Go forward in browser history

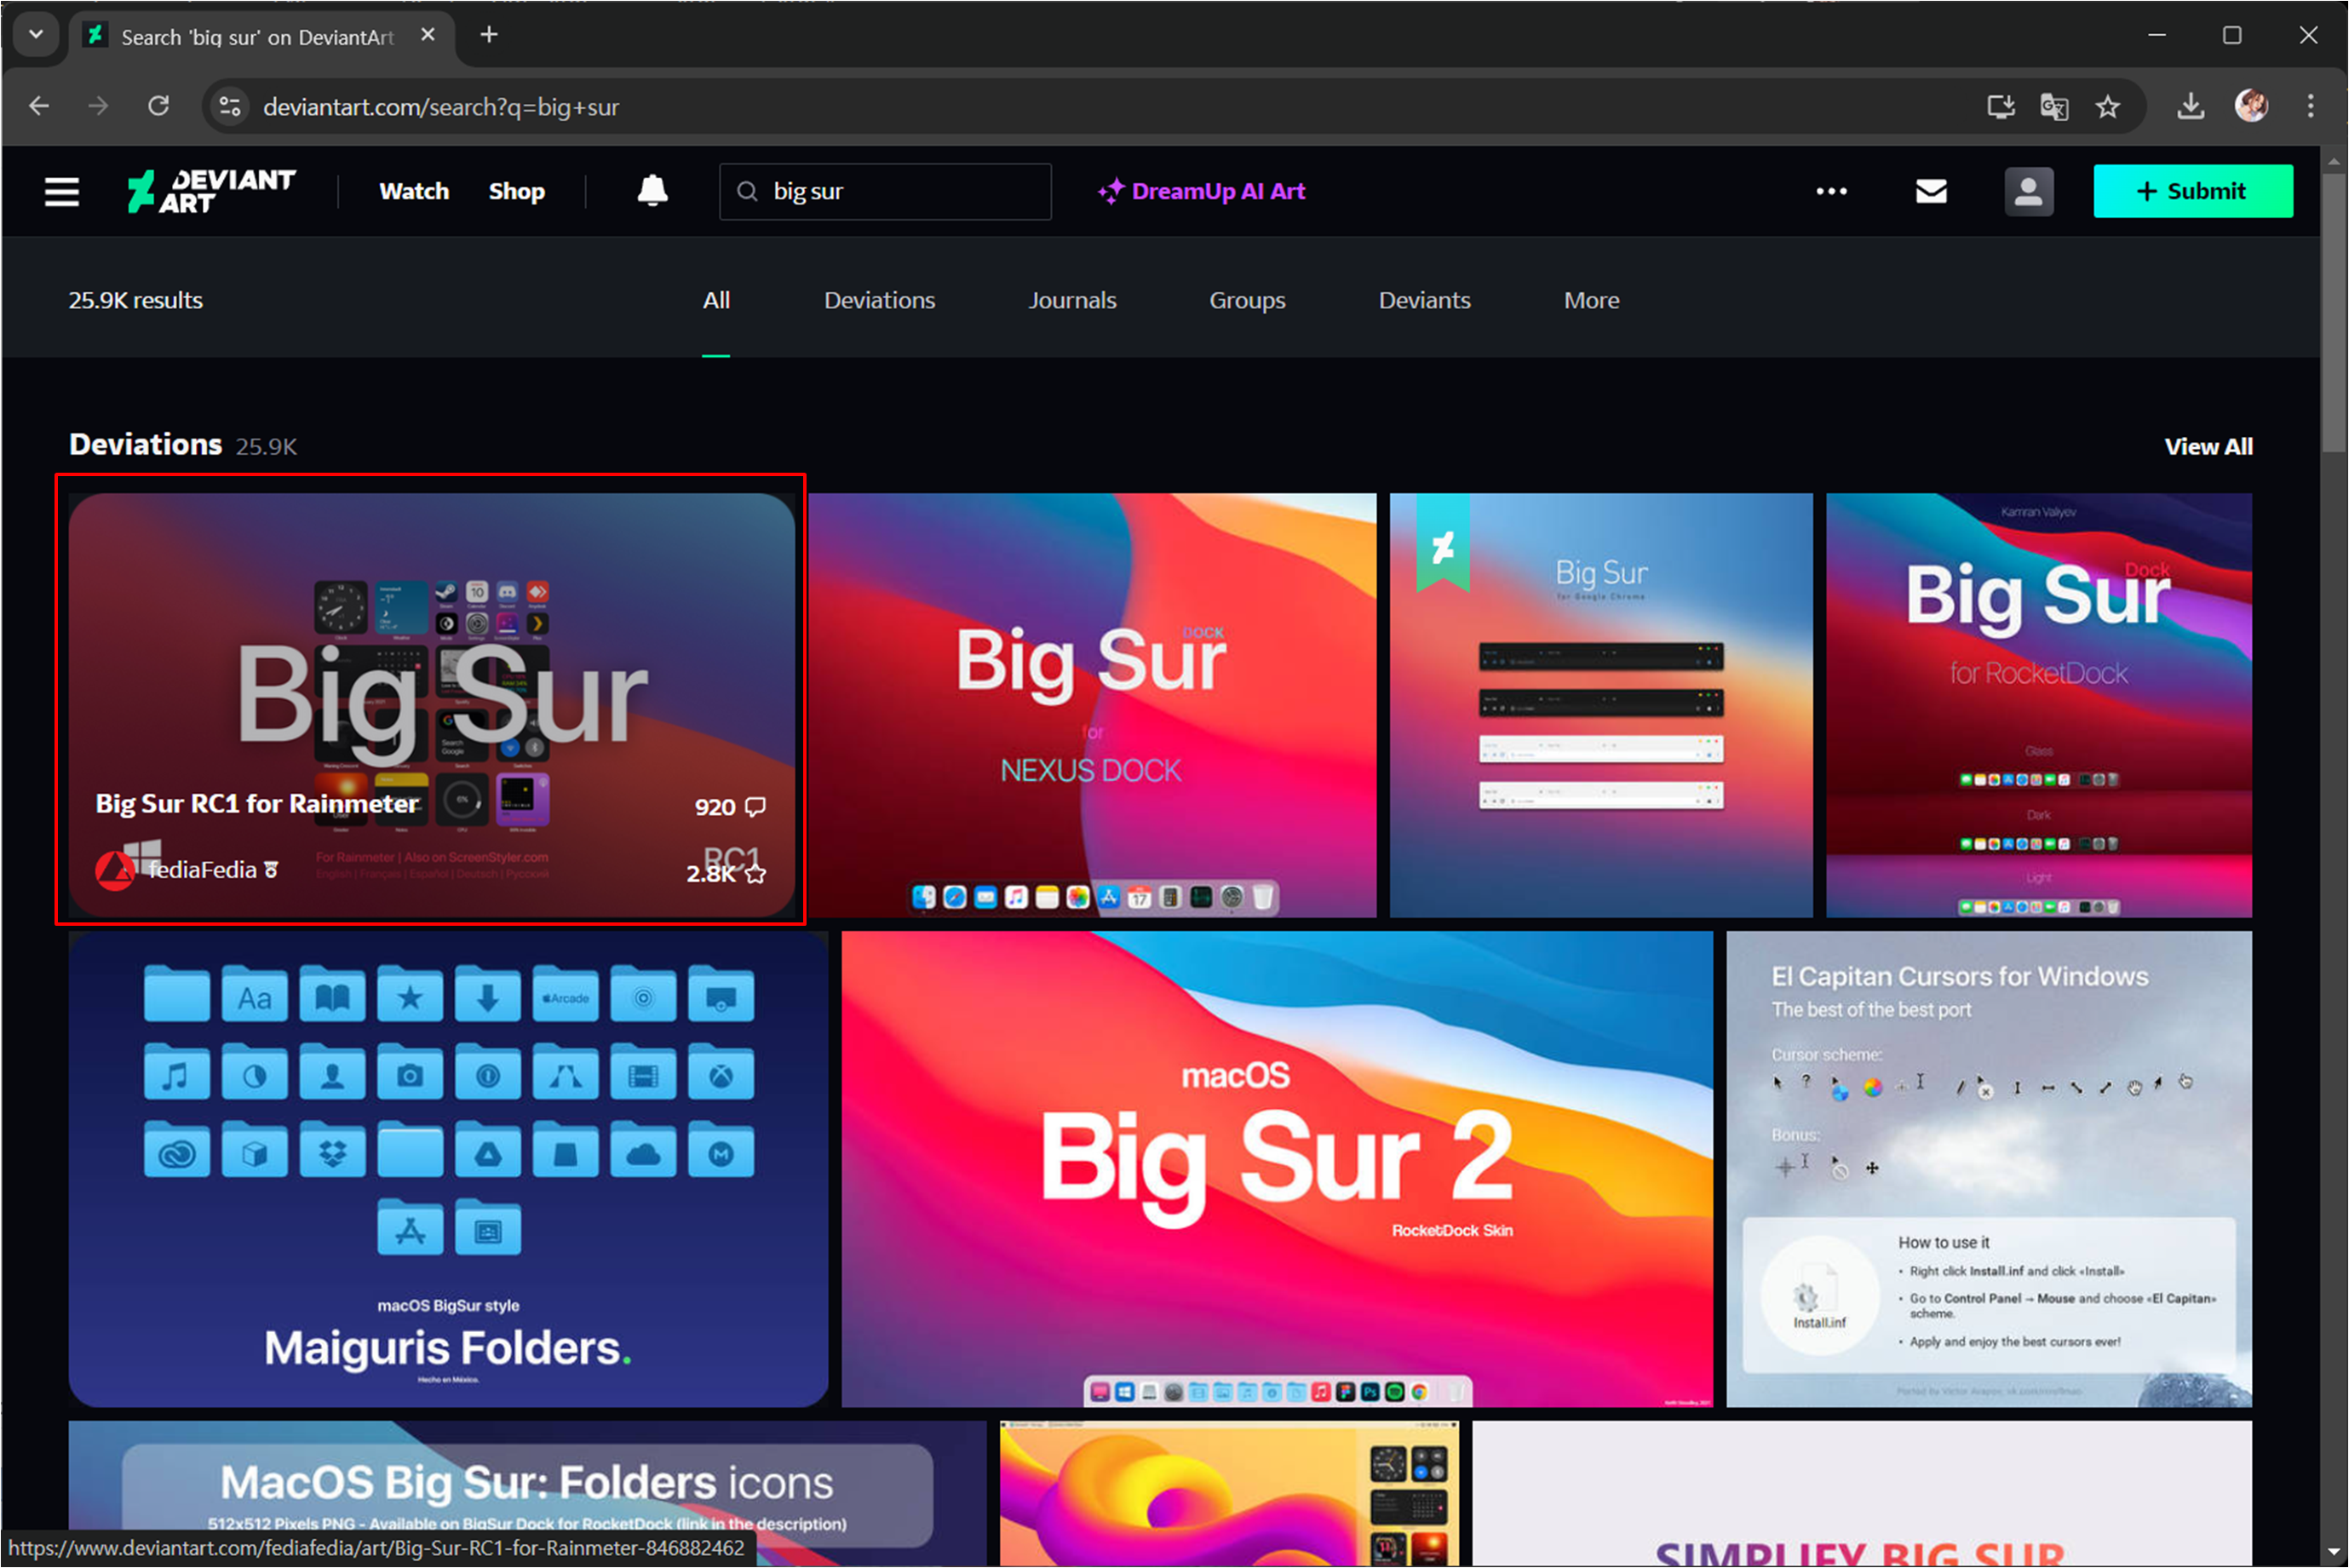click(98, 106)
